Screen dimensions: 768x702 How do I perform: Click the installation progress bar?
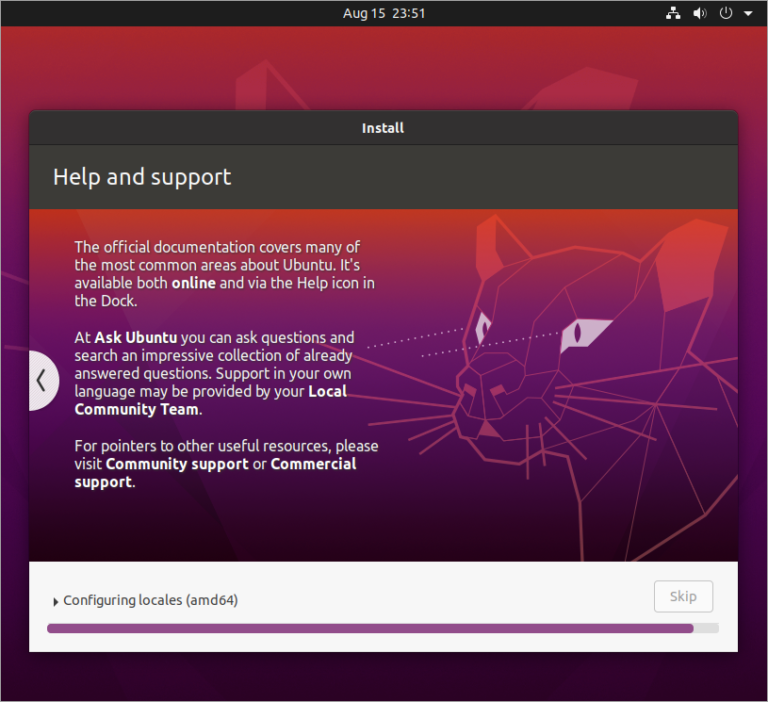click(x=383, y=628)
